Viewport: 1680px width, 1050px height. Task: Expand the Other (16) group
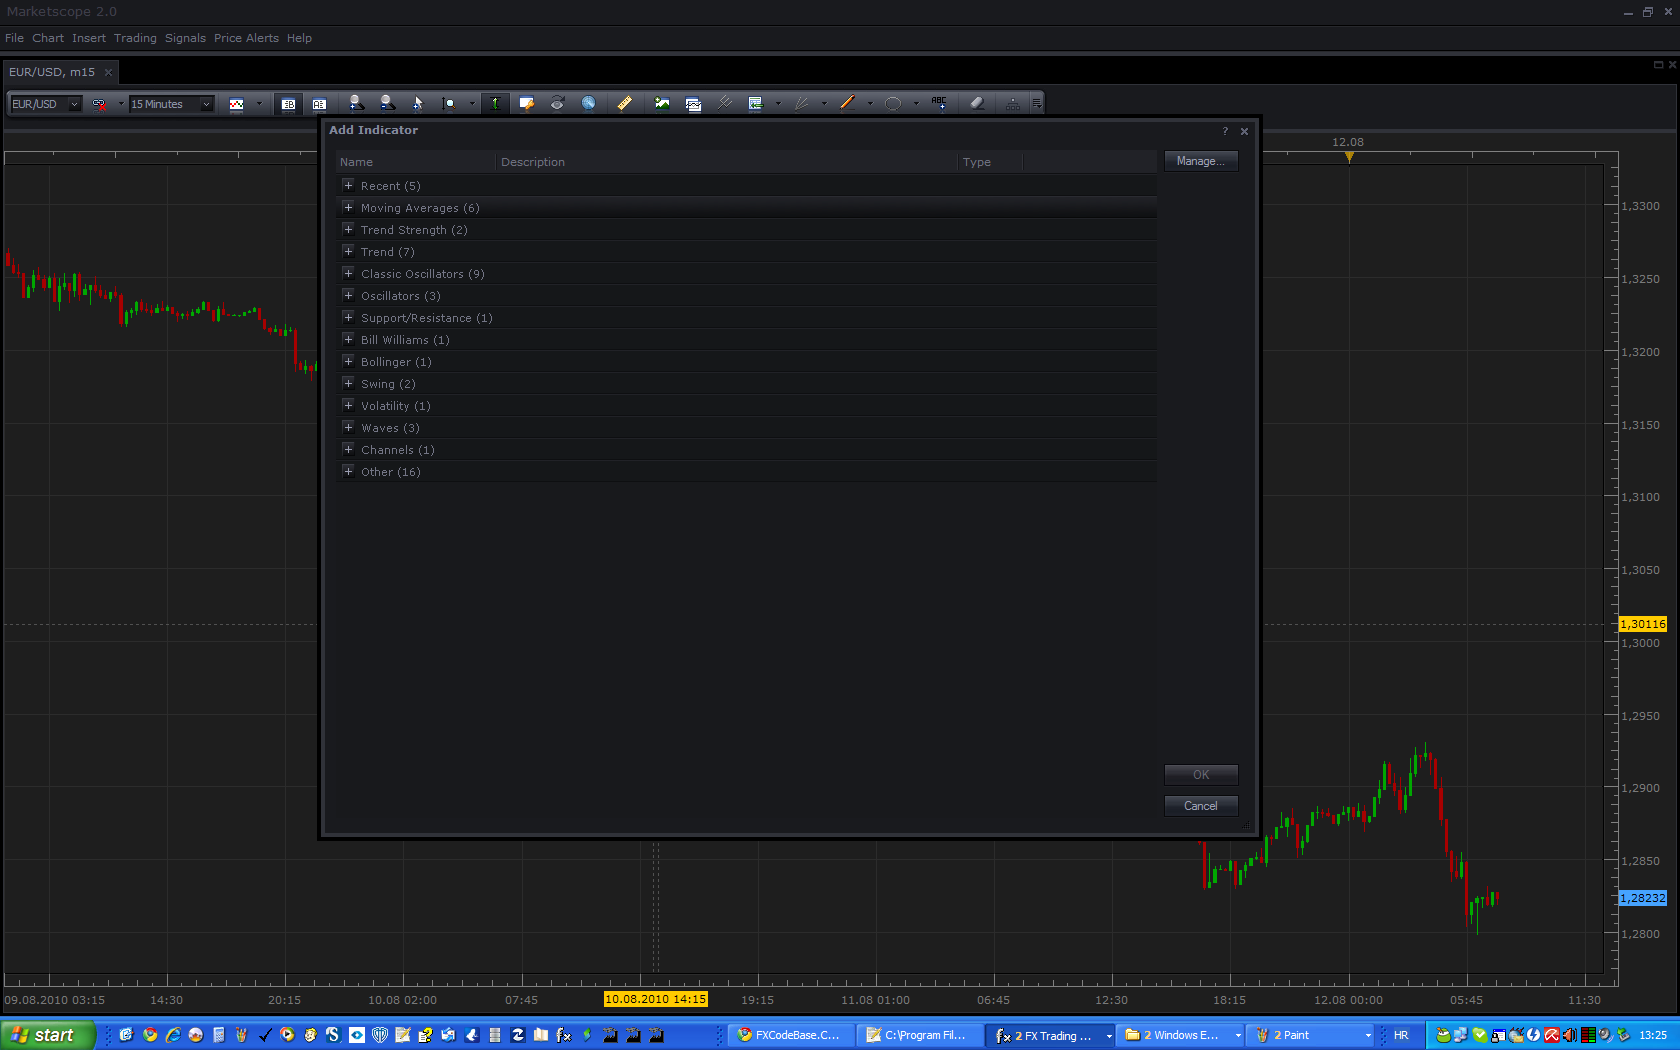coord(348,471)
